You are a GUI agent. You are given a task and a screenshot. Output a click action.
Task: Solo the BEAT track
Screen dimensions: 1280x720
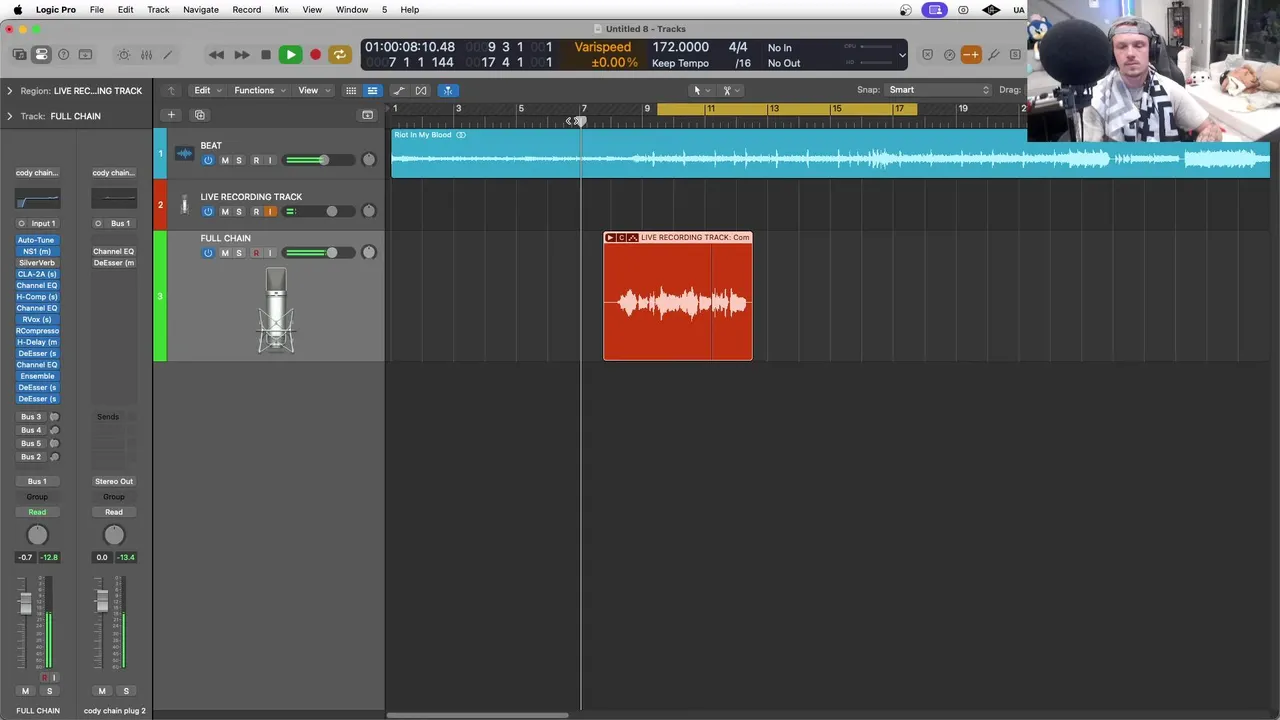pos(239,161)
